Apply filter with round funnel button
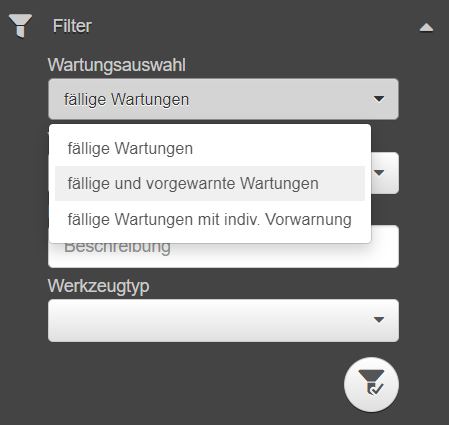 (x=371, y=384)
